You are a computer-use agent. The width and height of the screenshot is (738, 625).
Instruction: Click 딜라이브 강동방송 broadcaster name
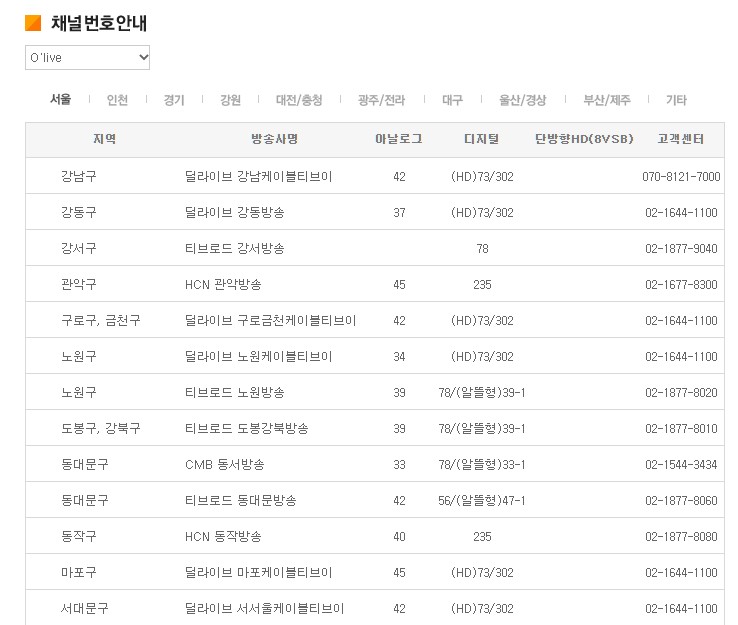pyautogui.click(x=234, y=212)
